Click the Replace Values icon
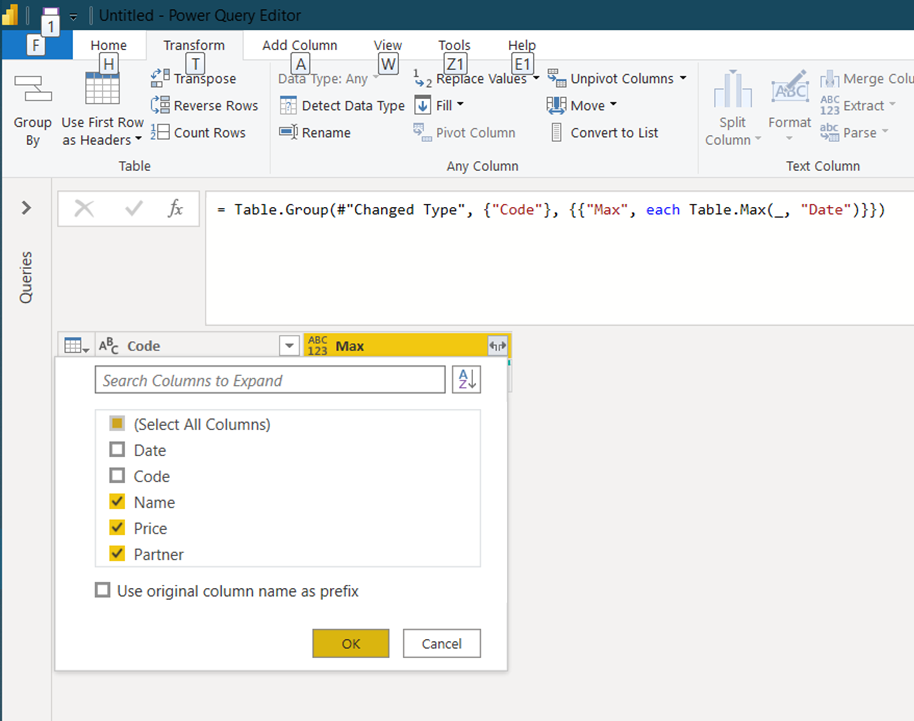 (423, 78)
